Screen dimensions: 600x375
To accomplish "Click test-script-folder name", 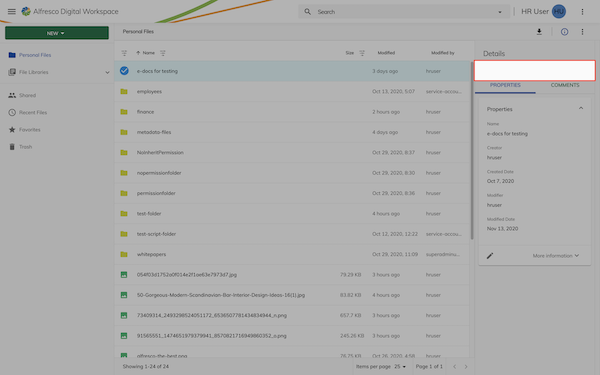I will [157, 234].
